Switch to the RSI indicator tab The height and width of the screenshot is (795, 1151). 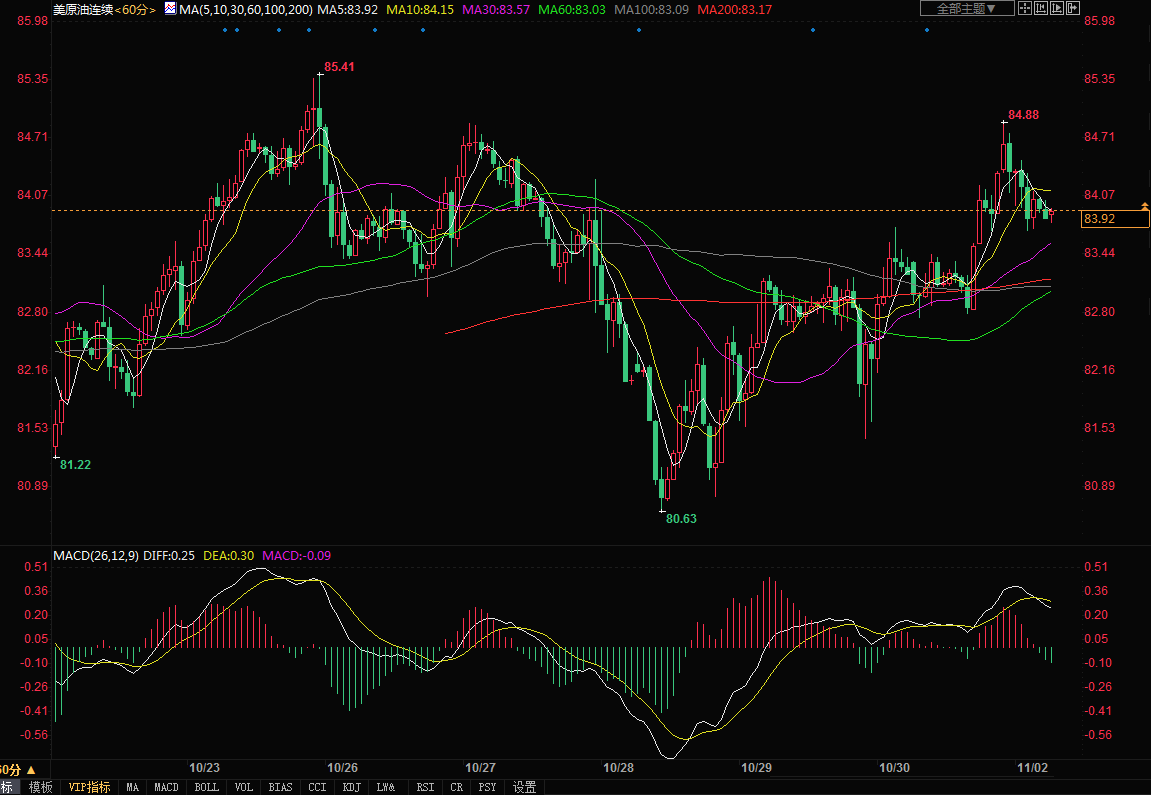(425, 787)
